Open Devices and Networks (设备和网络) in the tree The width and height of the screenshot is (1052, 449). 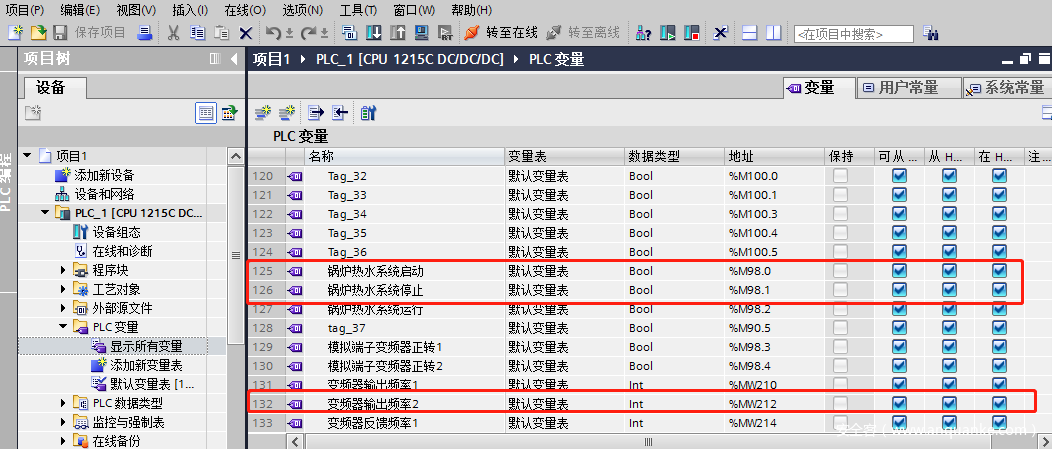pyautogui.click(x=104, y=194)
